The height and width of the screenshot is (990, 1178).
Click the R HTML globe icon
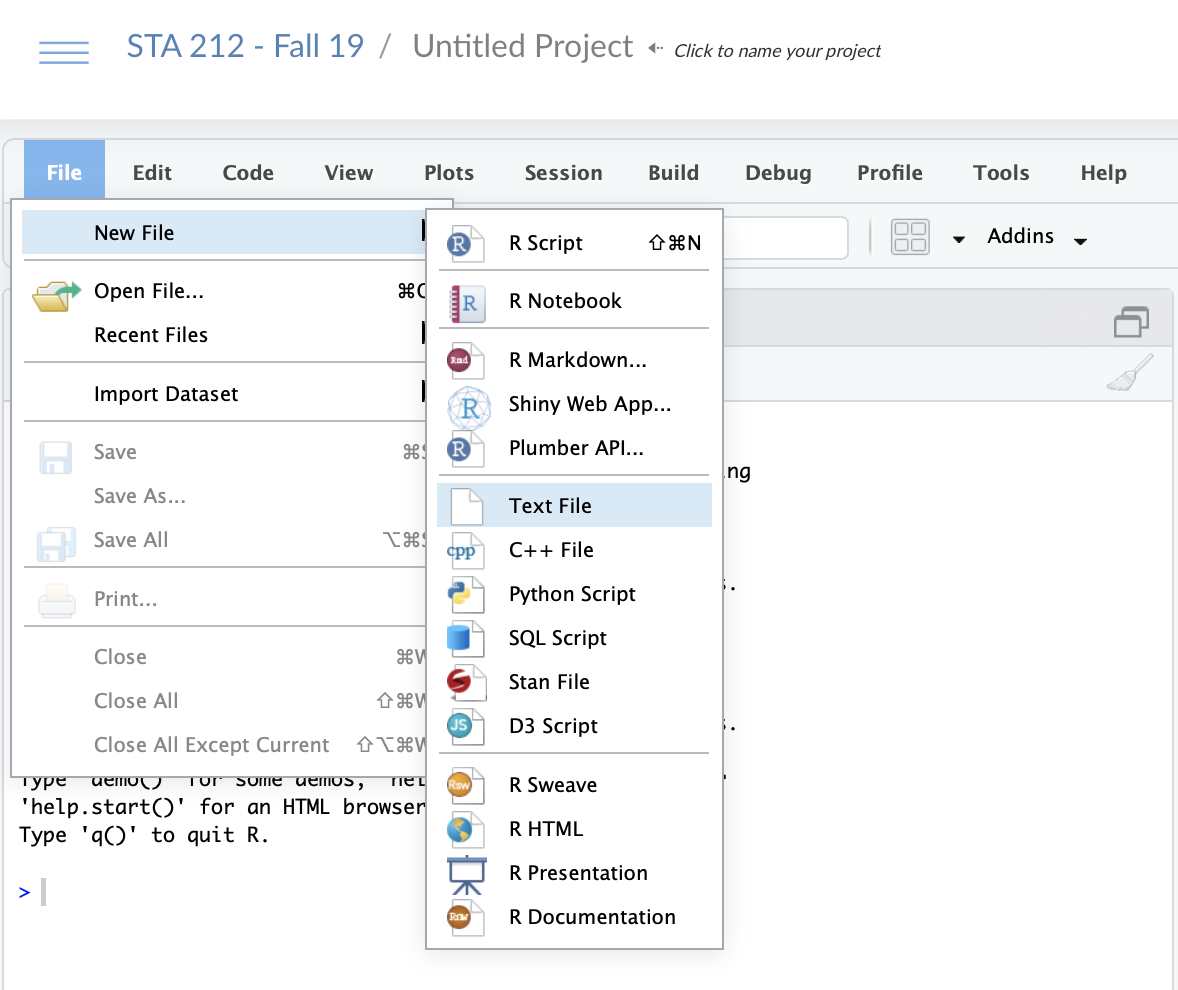465,829
